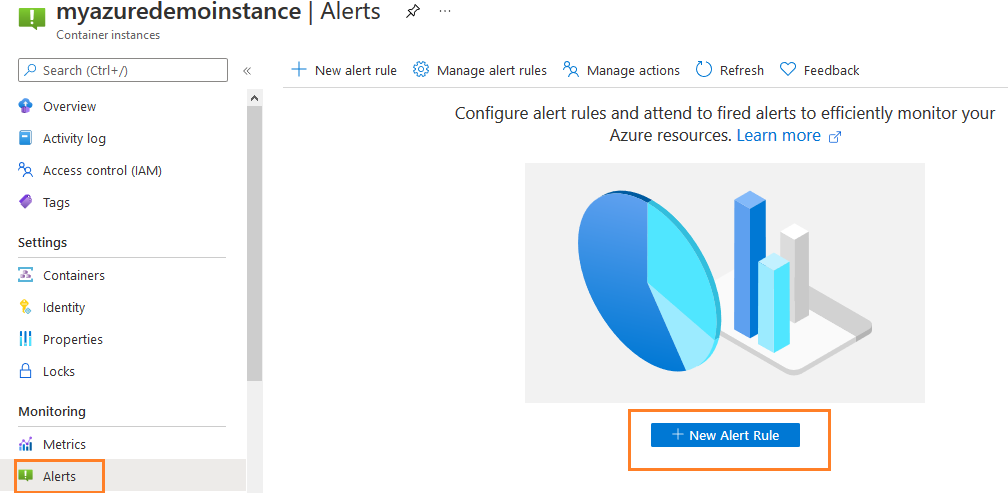Open Activity log in sidebar
Viewport: 1008px width, 493px height.
(x=74, y=138)
